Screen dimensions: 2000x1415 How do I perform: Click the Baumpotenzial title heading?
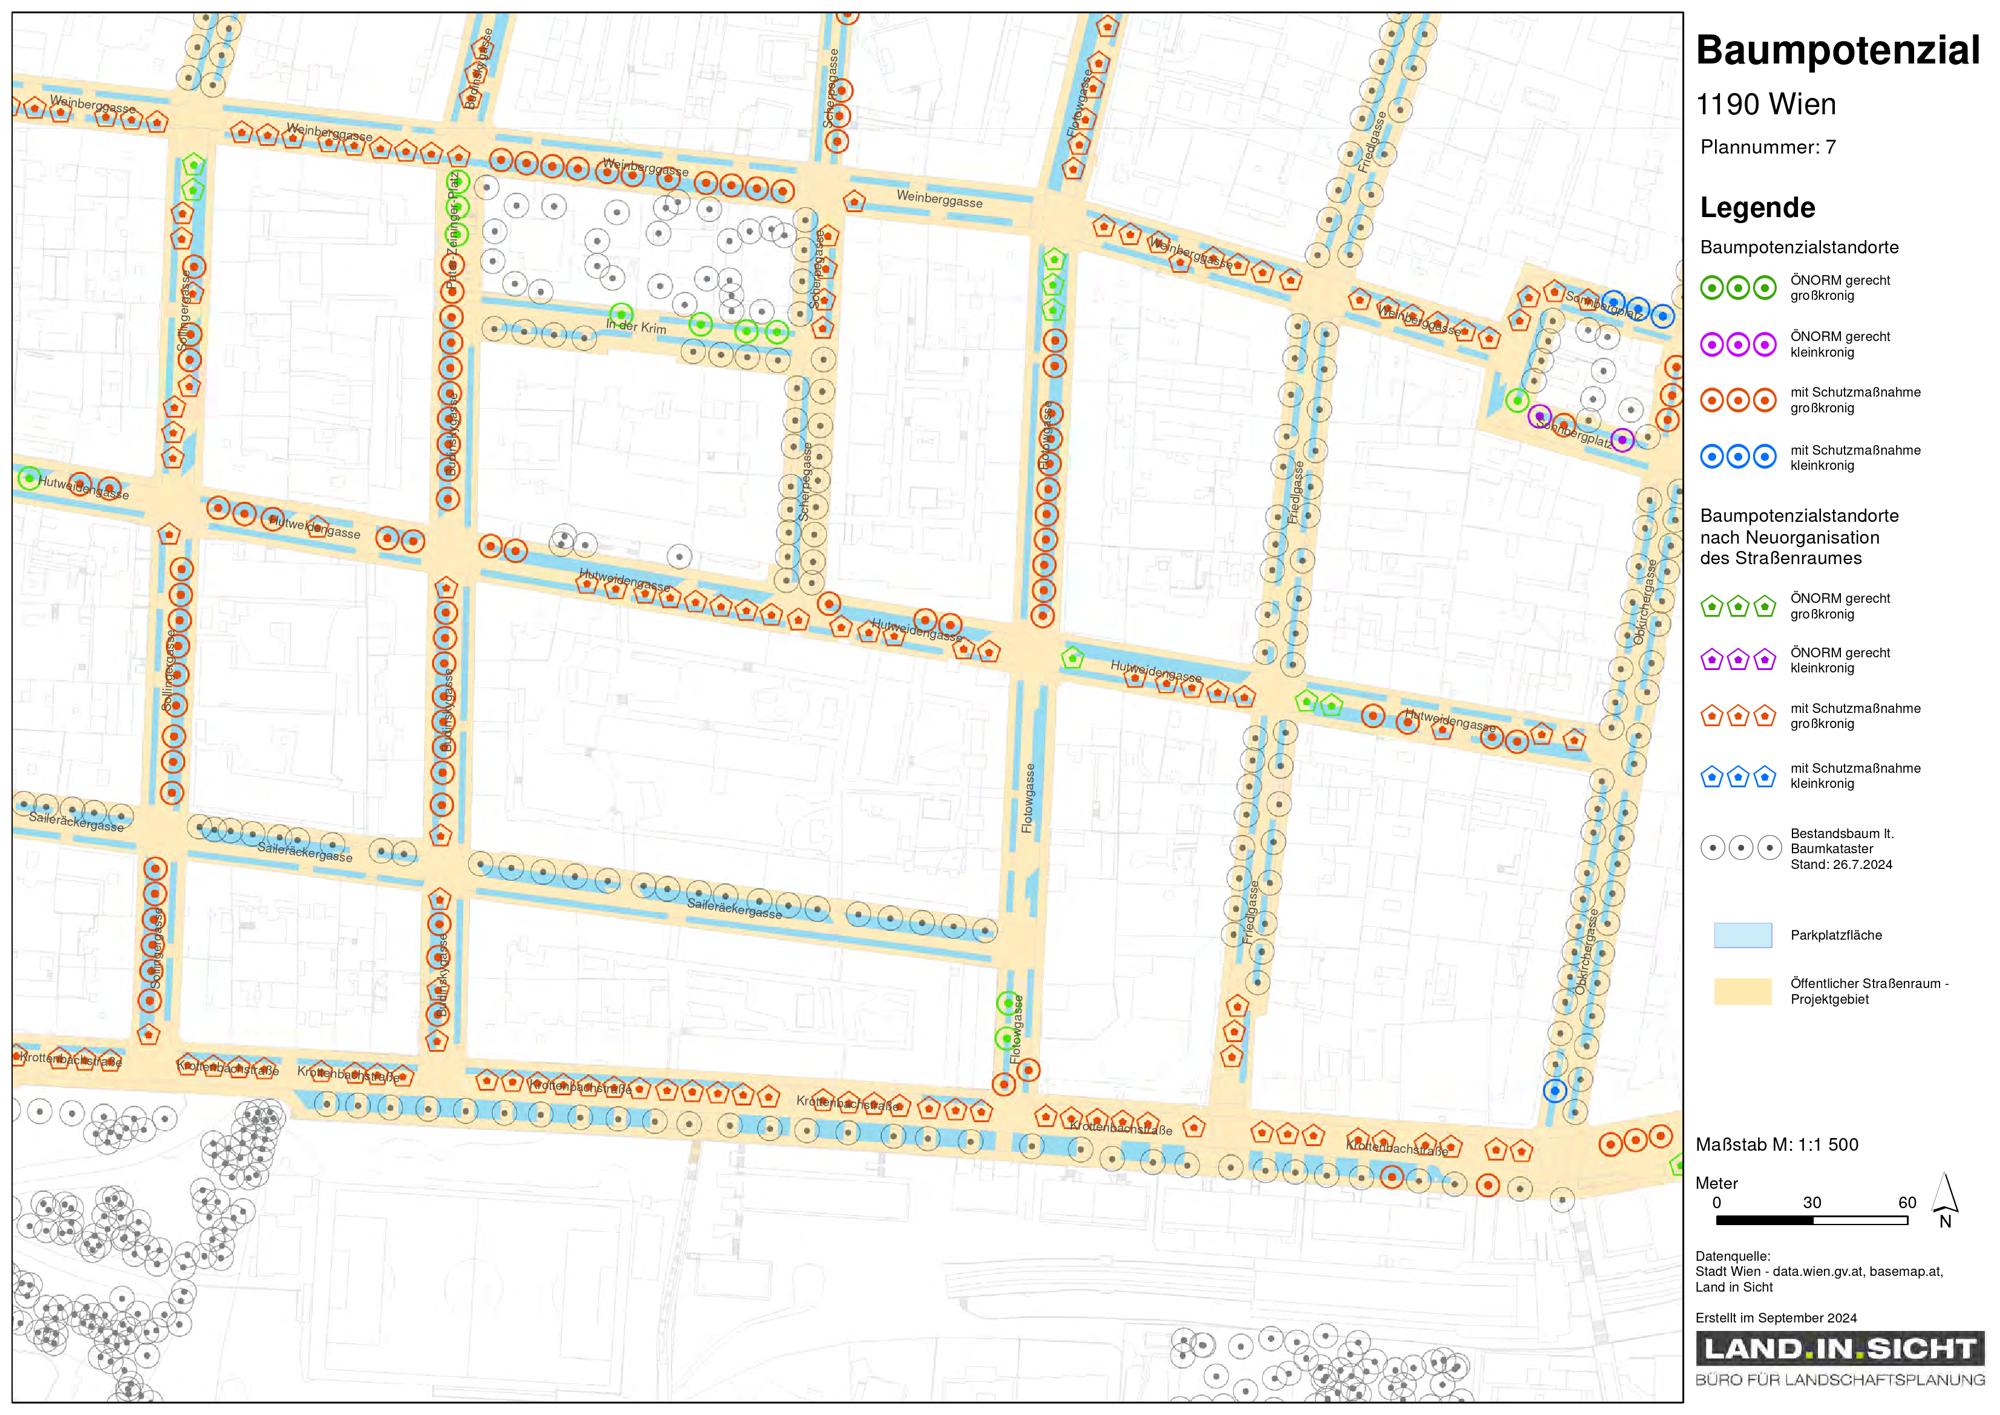point(1838,50)
